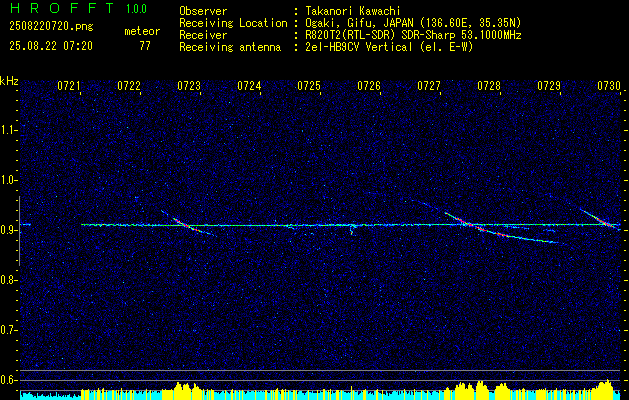Click the version number 1.0.0

136,9
